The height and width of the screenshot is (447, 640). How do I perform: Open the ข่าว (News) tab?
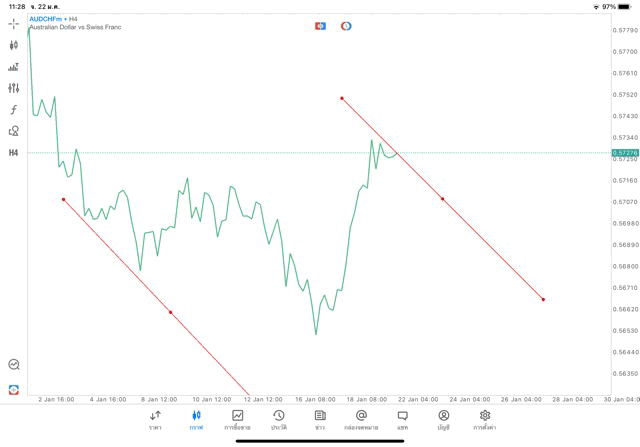[320, 420]
